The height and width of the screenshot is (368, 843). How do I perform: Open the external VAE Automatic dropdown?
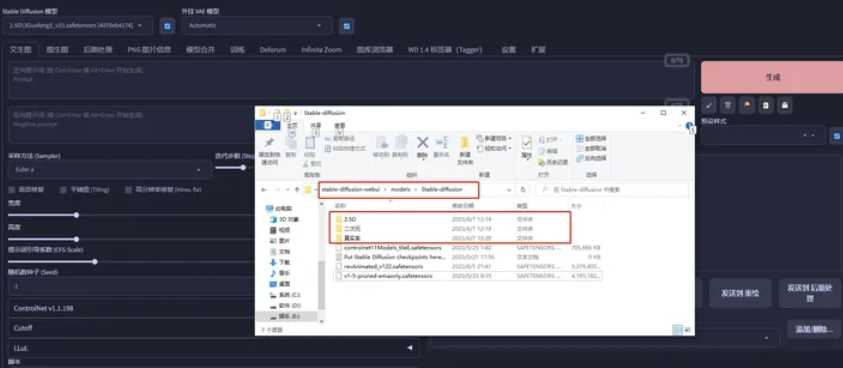click(257, 25)
